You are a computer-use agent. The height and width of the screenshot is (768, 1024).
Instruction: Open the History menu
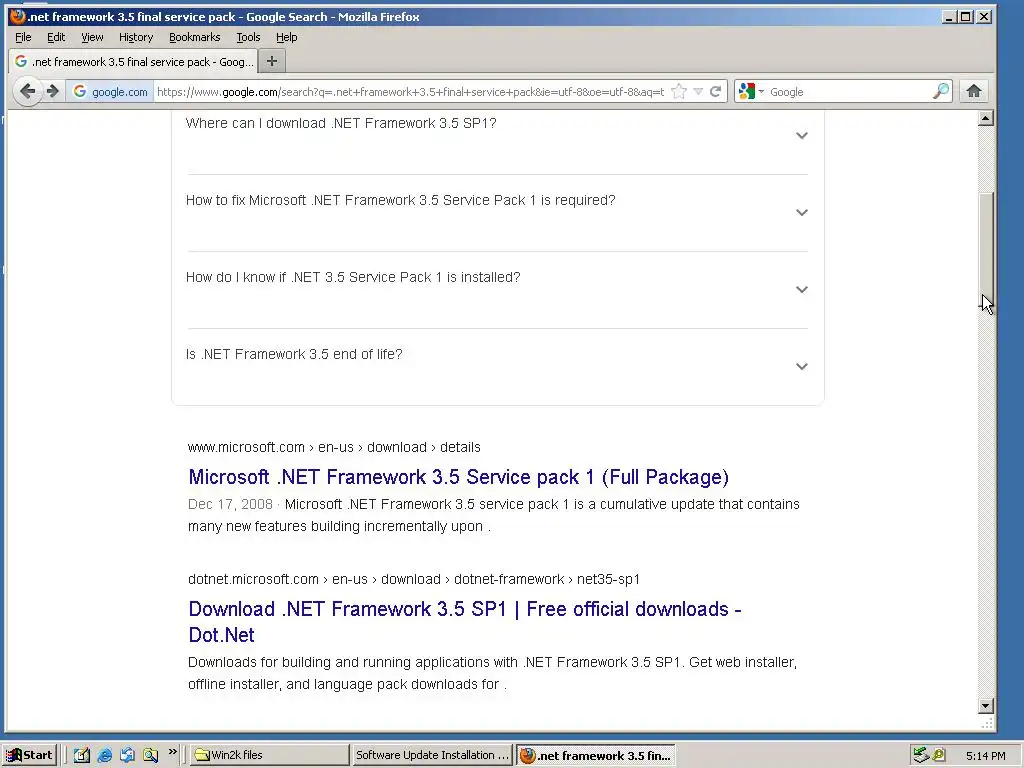point(136,37)
